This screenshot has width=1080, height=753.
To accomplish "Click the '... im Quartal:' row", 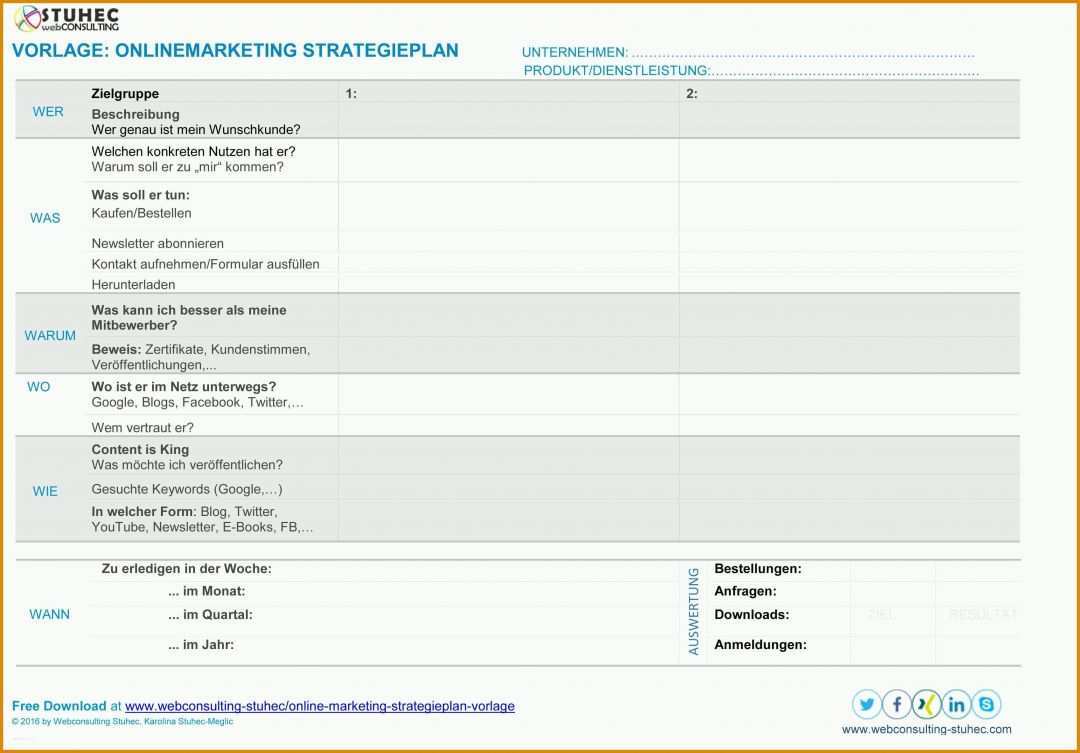I will (210, 615).
